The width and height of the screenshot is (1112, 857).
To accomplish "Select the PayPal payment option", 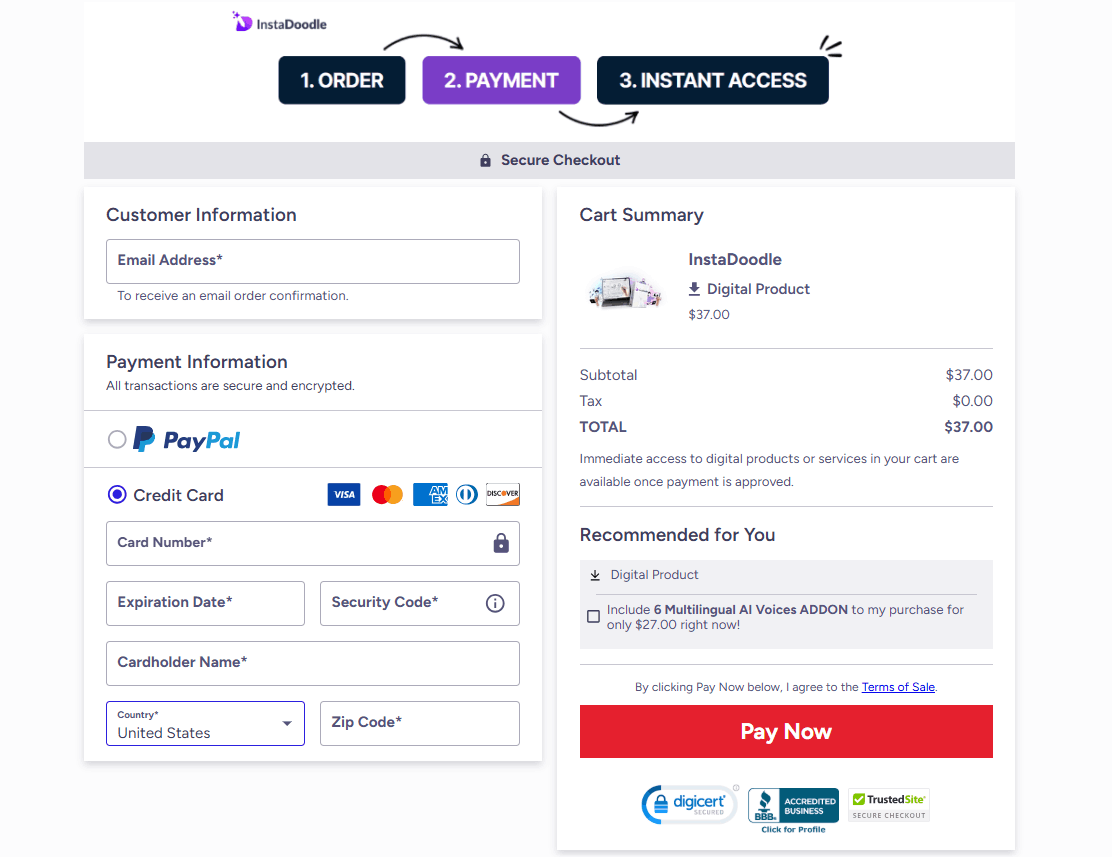I will [117, 438].
